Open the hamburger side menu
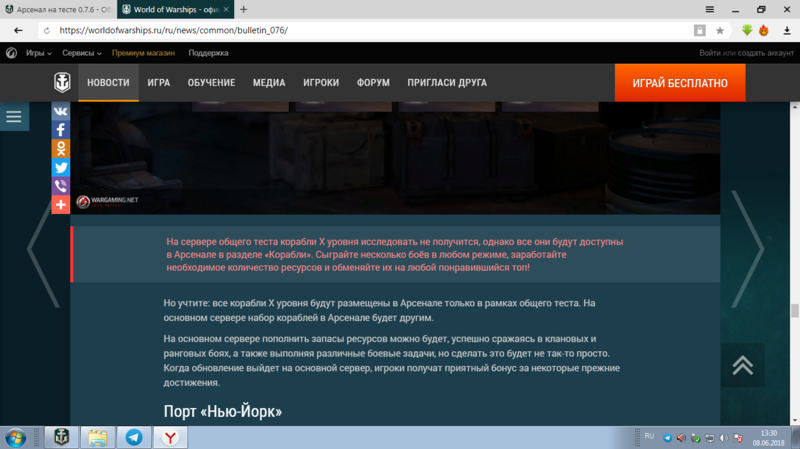Image resolution: width=800 pixels, height=449 pixels. tap(14, 117)
